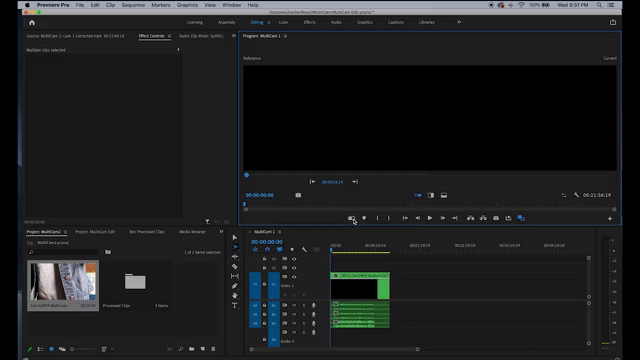
Task: Open Program MultiCam 1 panel menu
Action: click(285, 36)
